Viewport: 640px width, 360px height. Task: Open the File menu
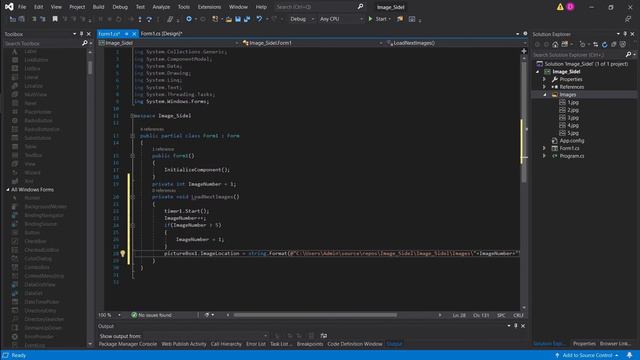coord(22,7)
